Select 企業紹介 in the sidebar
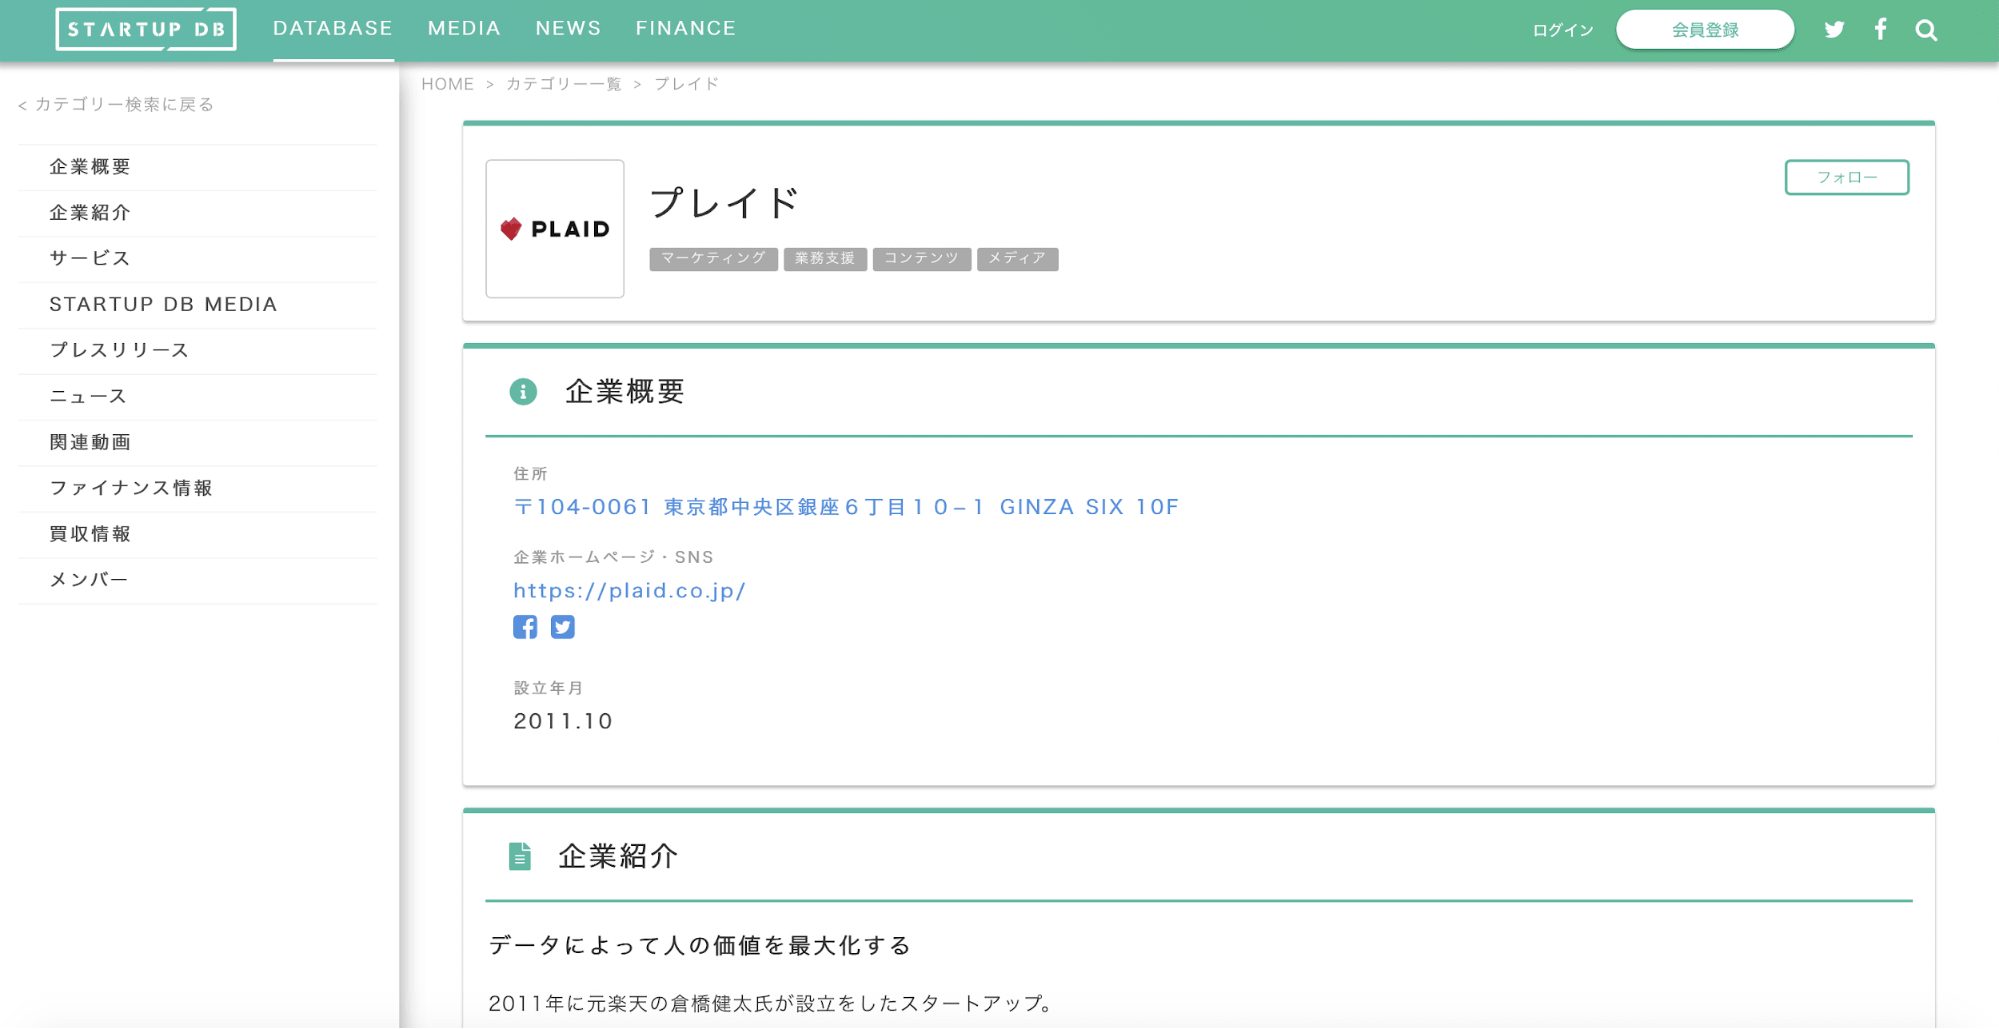 [x=197, y=213]
